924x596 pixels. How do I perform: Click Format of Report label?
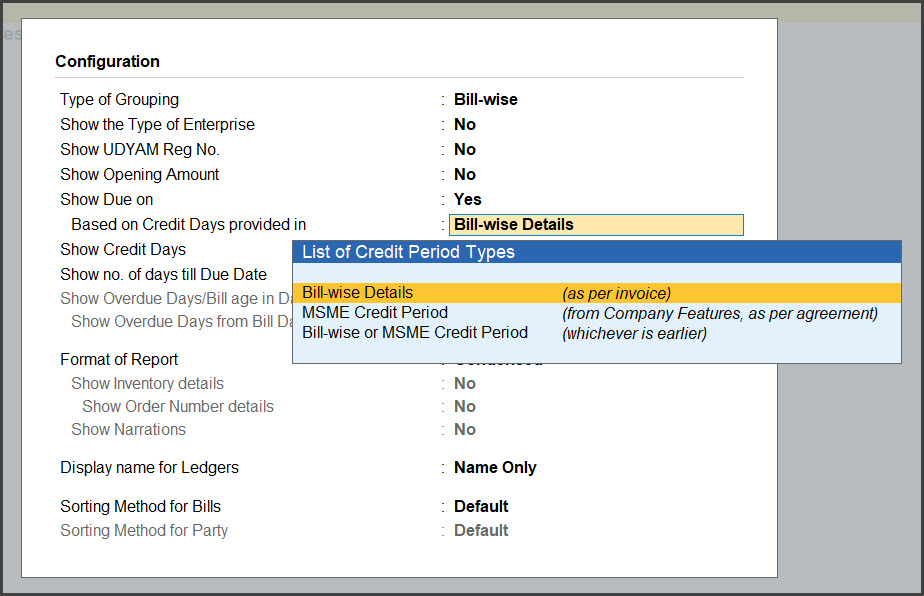point(119,359)
